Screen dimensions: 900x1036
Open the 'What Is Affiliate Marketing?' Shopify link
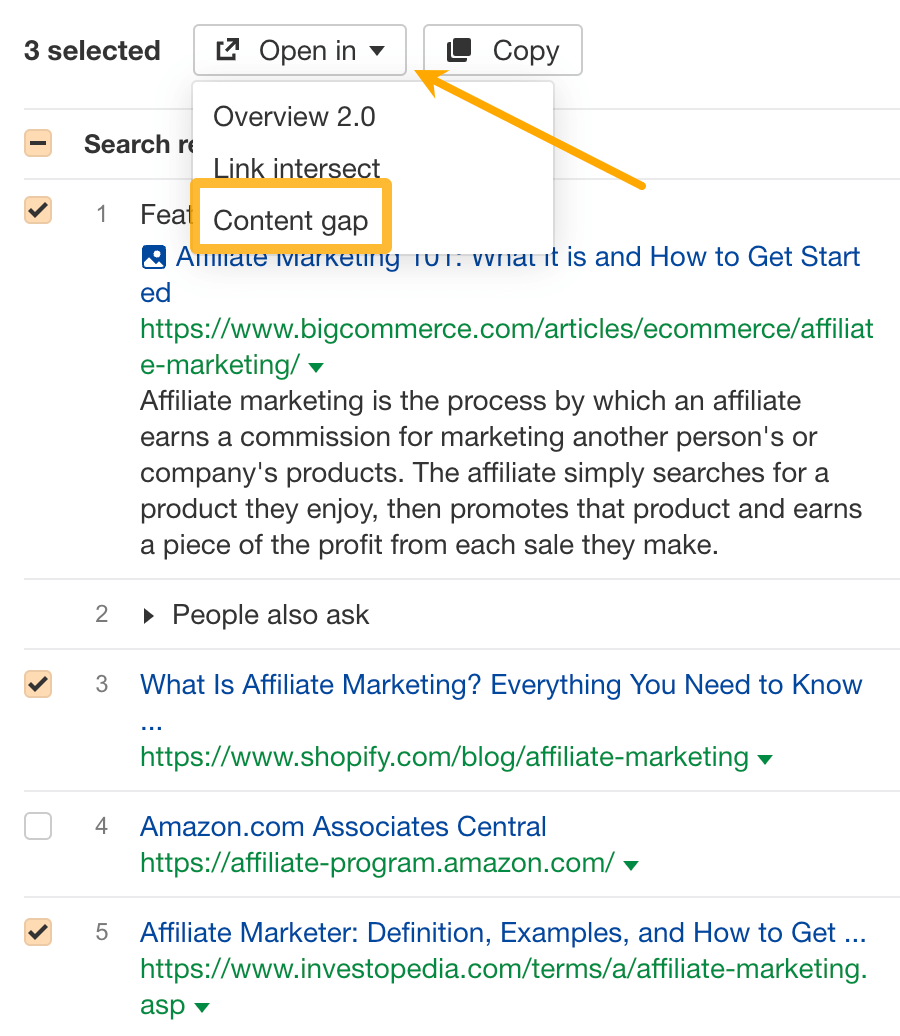[x=500, y=685]
